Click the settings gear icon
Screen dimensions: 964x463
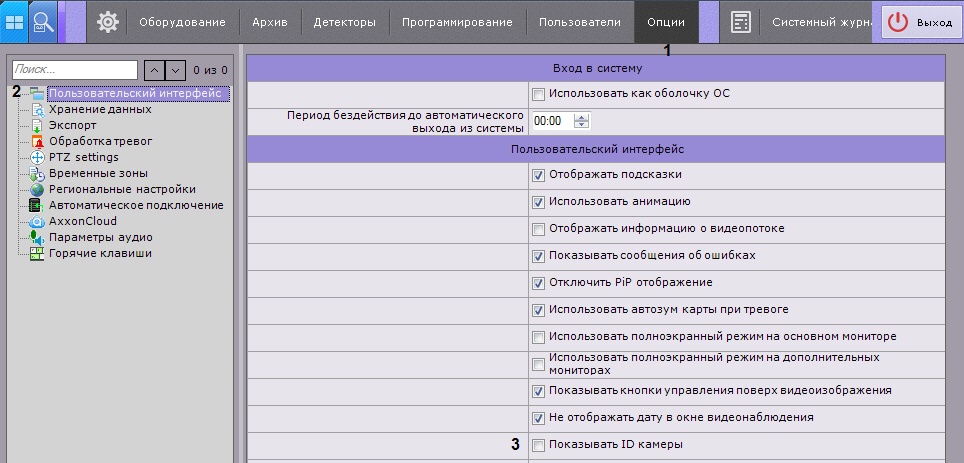[108, 22]
